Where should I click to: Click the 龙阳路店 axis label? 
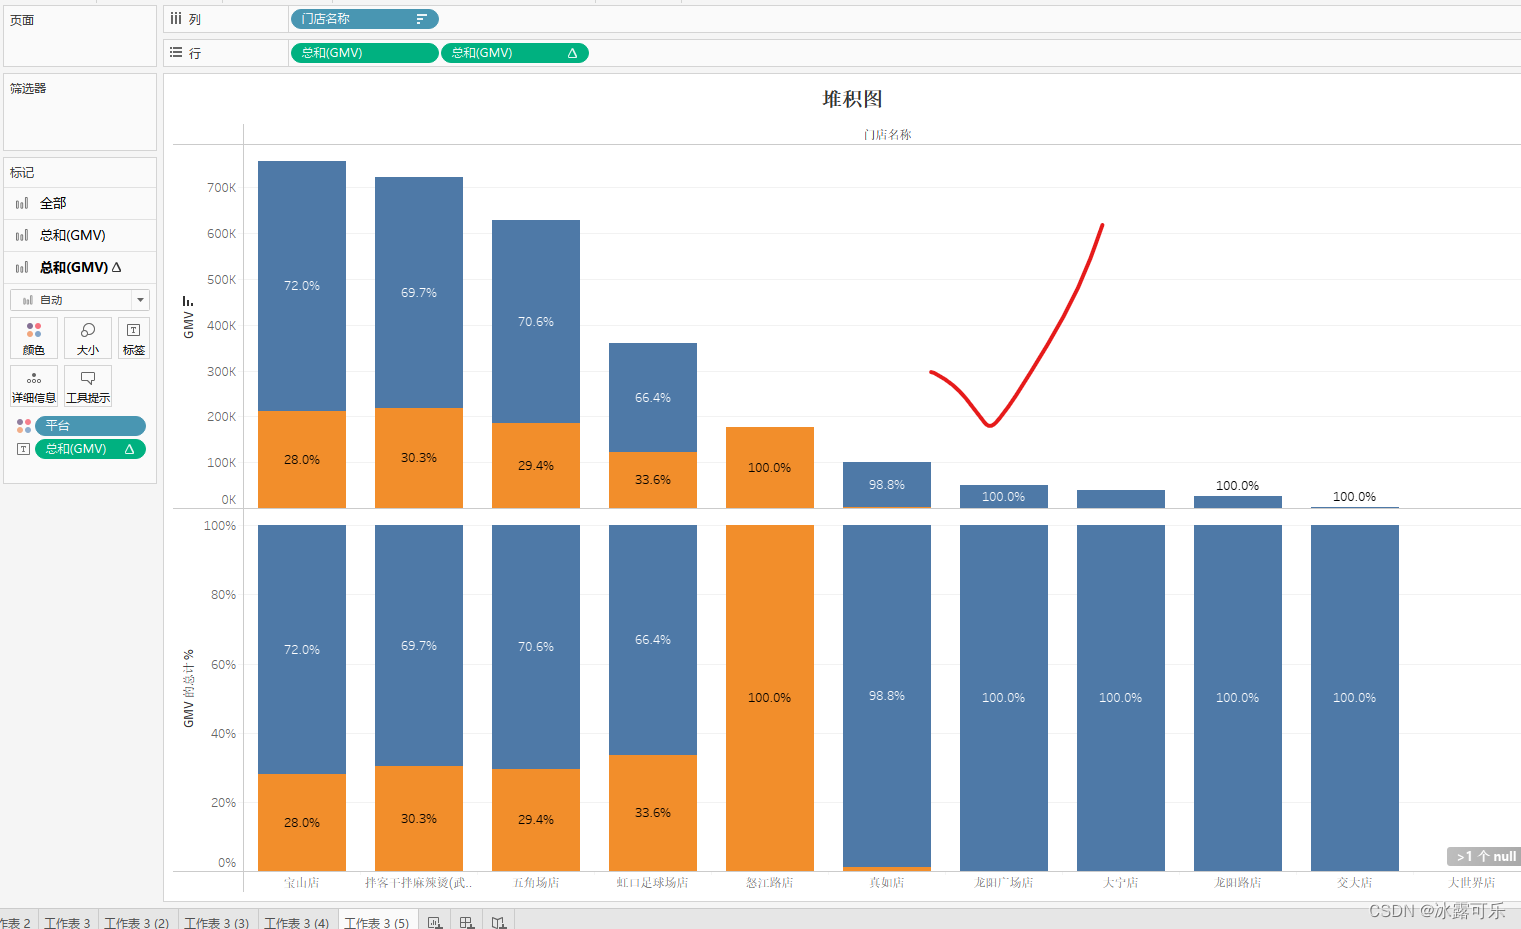click(1238, 883)
